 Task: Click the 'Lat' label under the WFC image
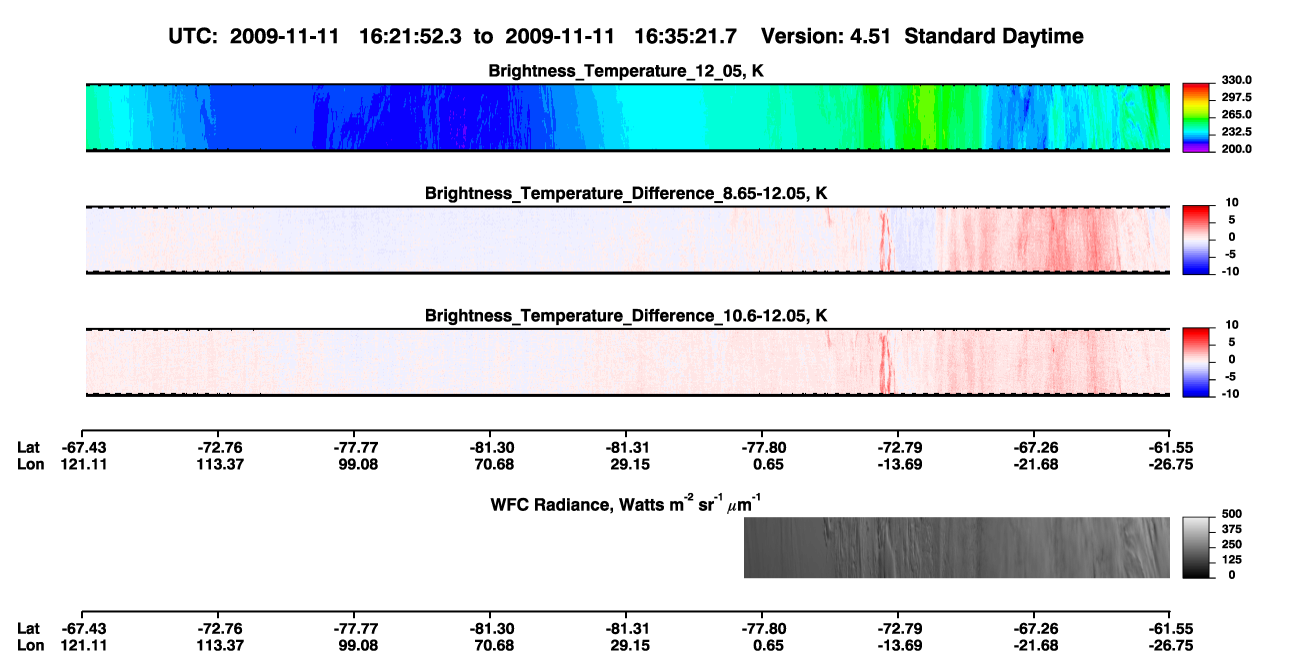29,629
